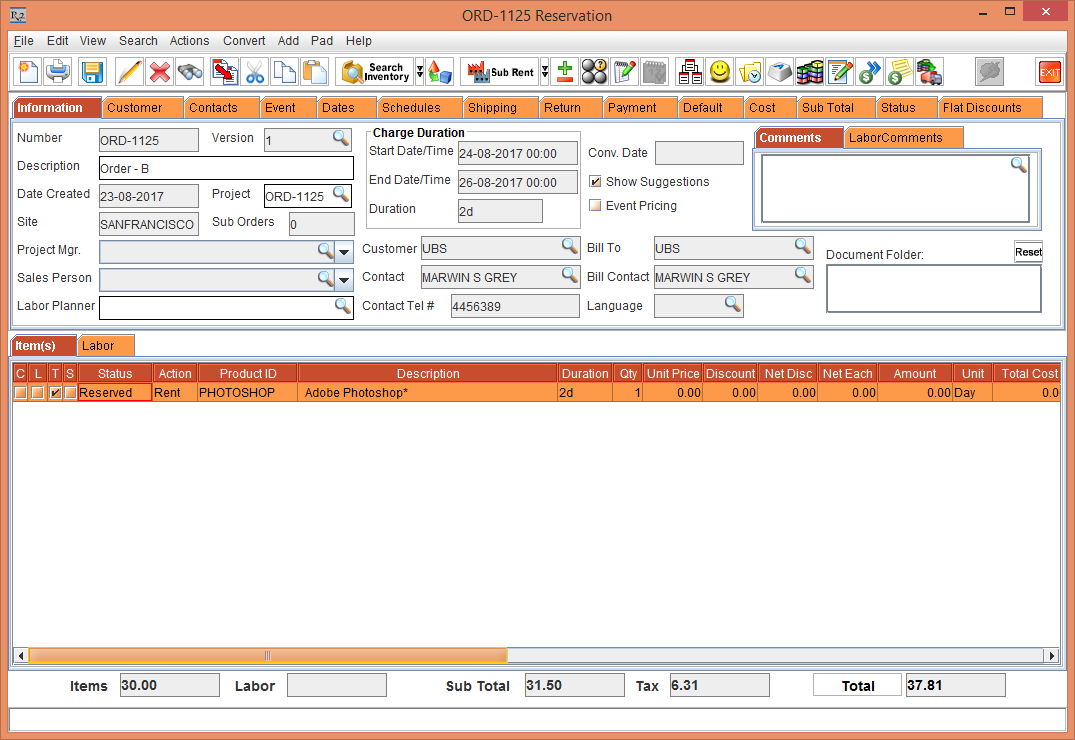Click the orange horizontal scrollbar thumb
1075x740 pixels.
point(267,656)
